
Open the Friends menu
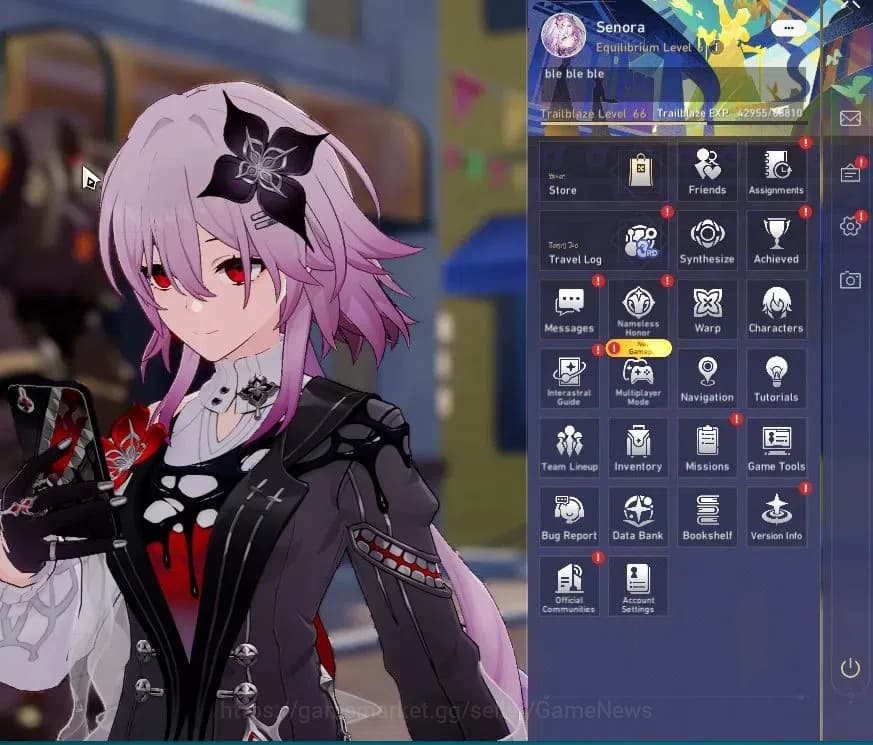coord(707,172)
